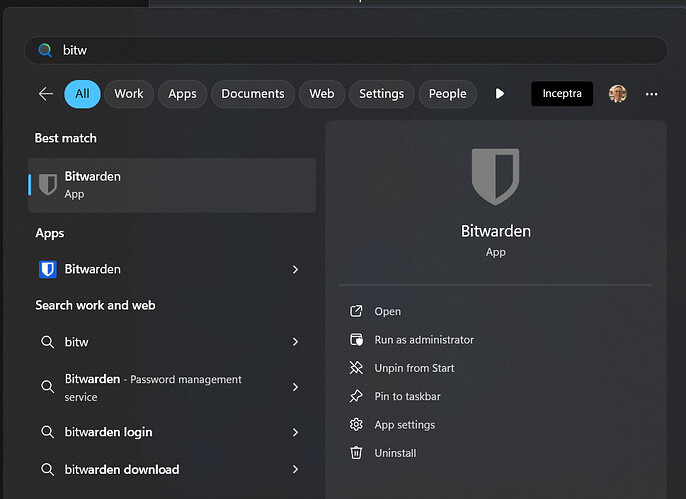Click search icon beside 'bitw' suggestion
The image size is (686, 499).
(47, 342)
